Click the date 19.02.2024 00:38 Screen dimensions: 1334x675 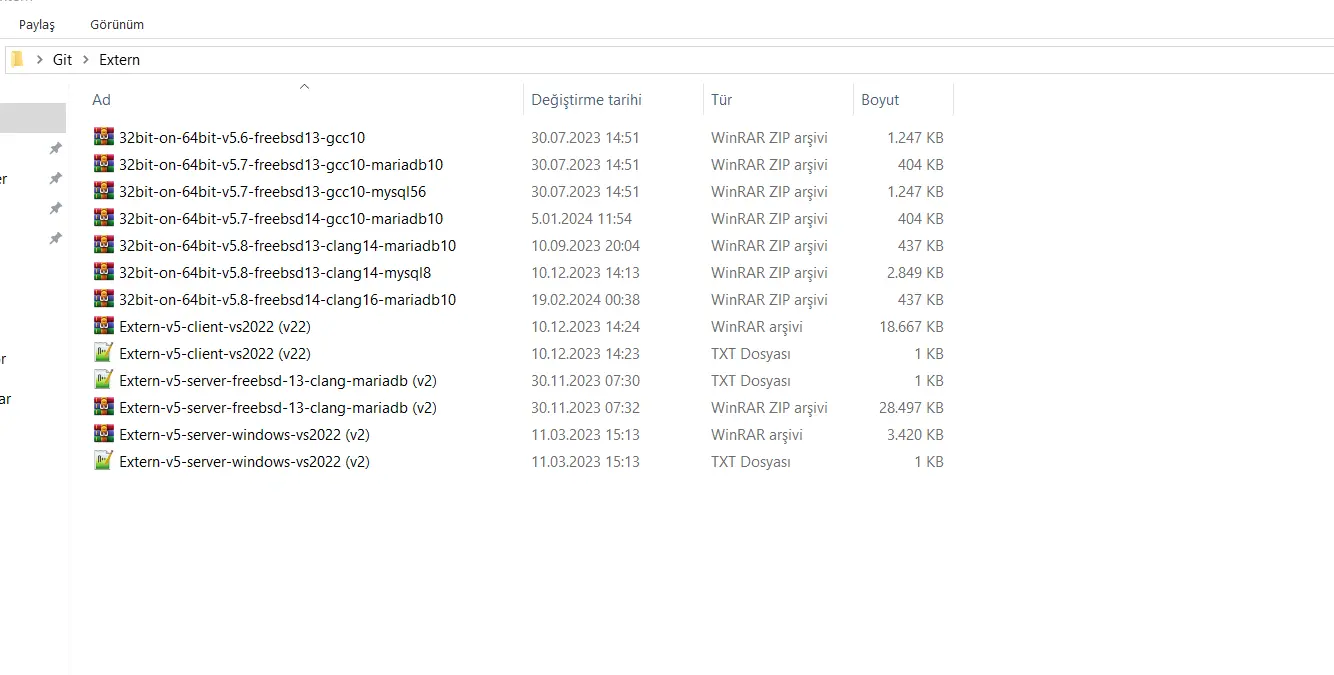(586, 300)
